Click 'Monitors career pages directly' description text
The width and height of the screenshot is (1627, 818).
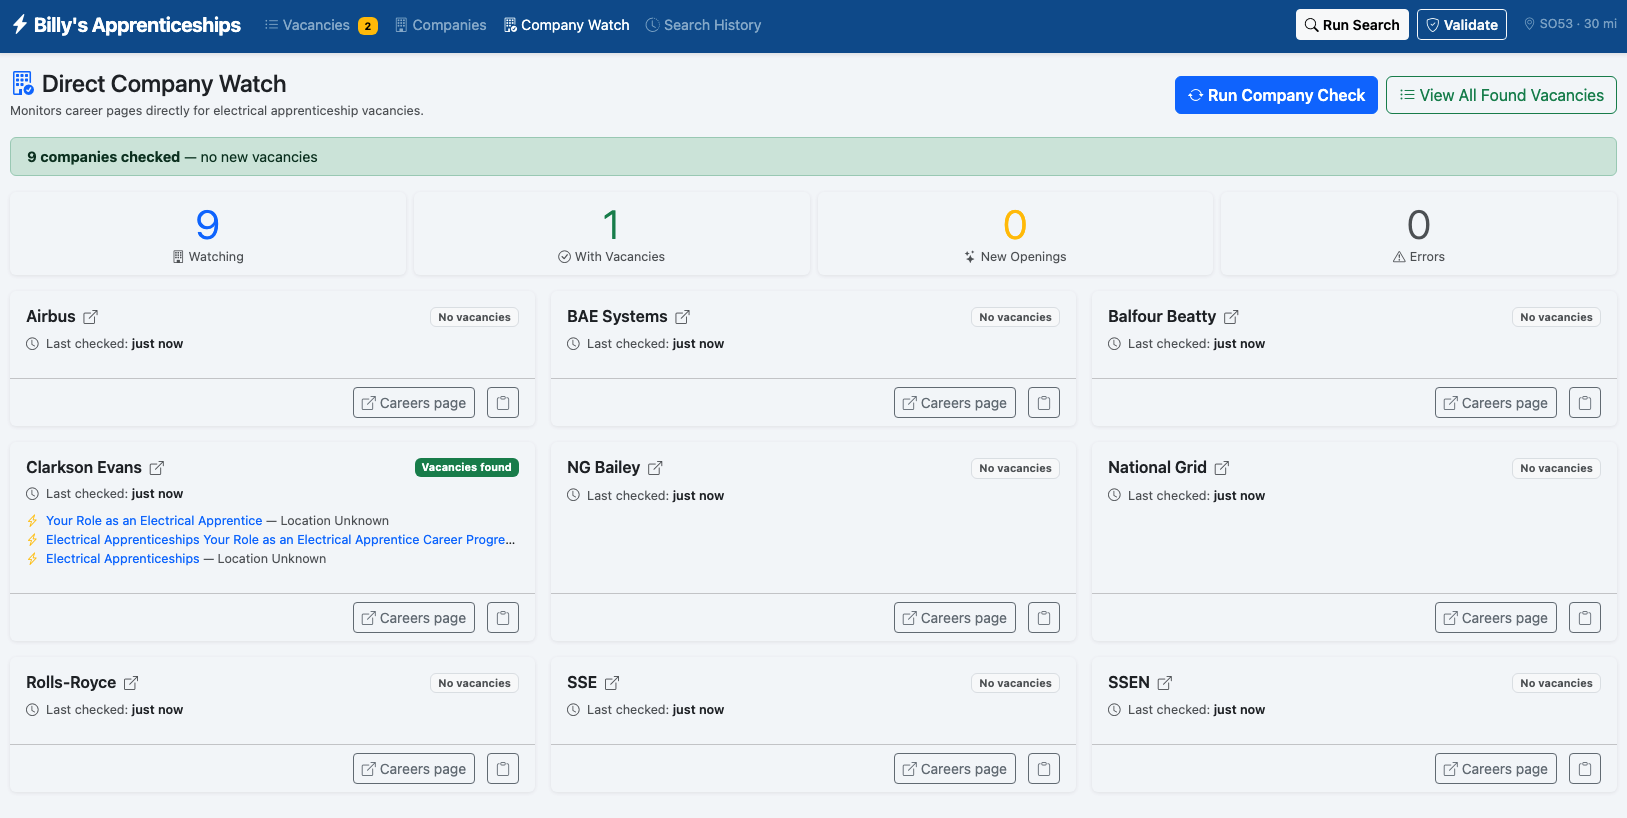(x=217, y=111)
